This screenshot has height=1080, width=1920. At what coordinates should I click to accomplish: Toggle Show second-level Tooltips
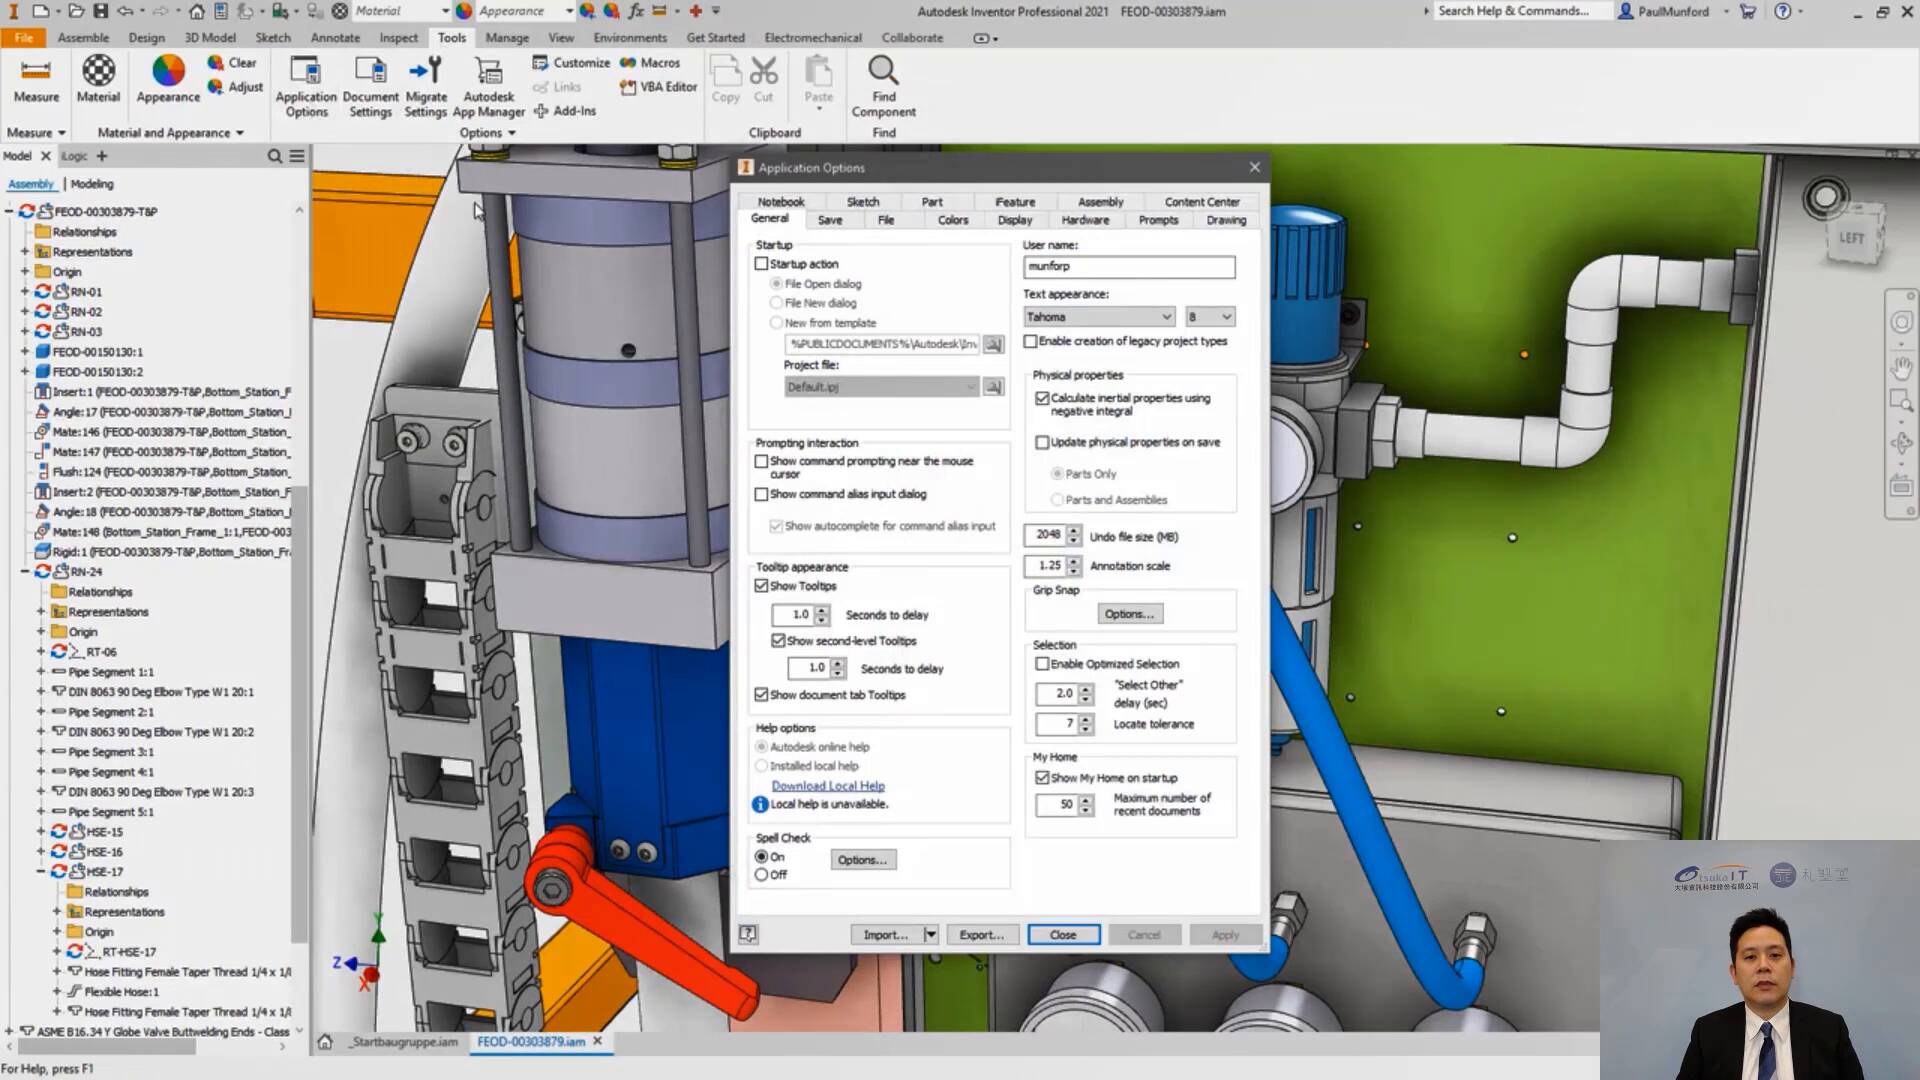coord(777,641)
